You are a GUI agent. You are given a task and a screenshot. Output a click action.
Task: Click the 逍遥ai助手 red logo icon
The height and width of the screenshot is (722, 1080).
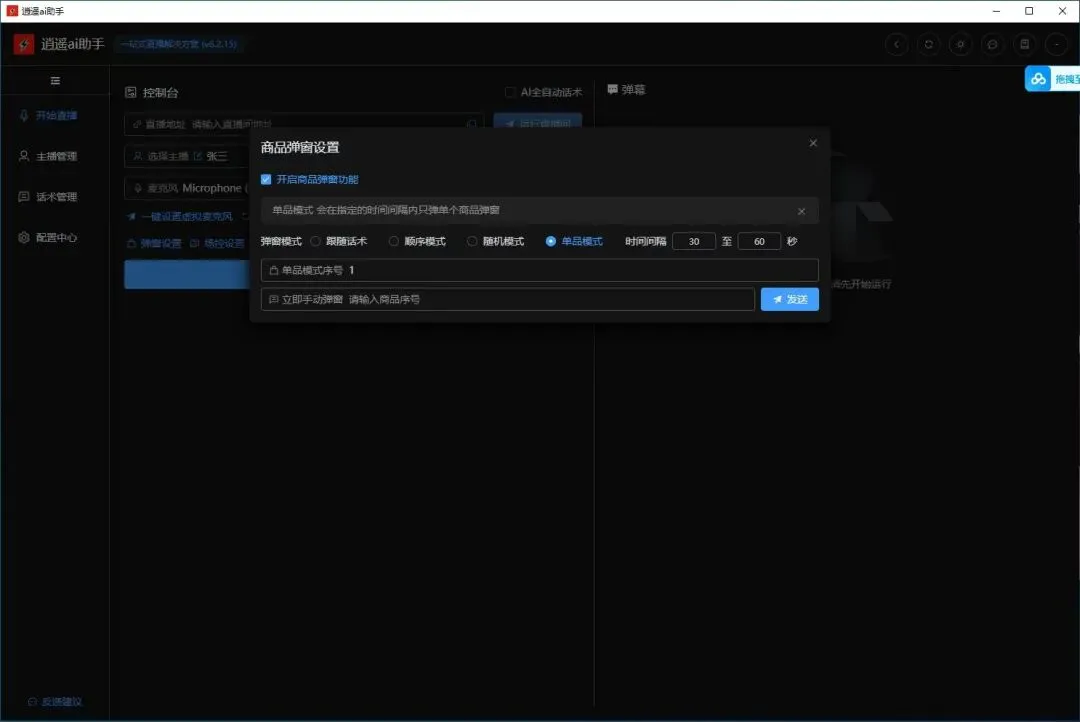coord(23,44)
